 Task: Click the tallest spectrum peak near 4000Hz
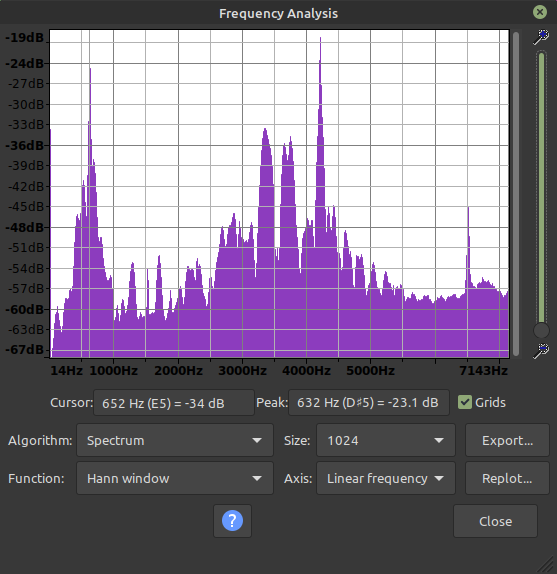pyautogui.click(x=321, y=40)
